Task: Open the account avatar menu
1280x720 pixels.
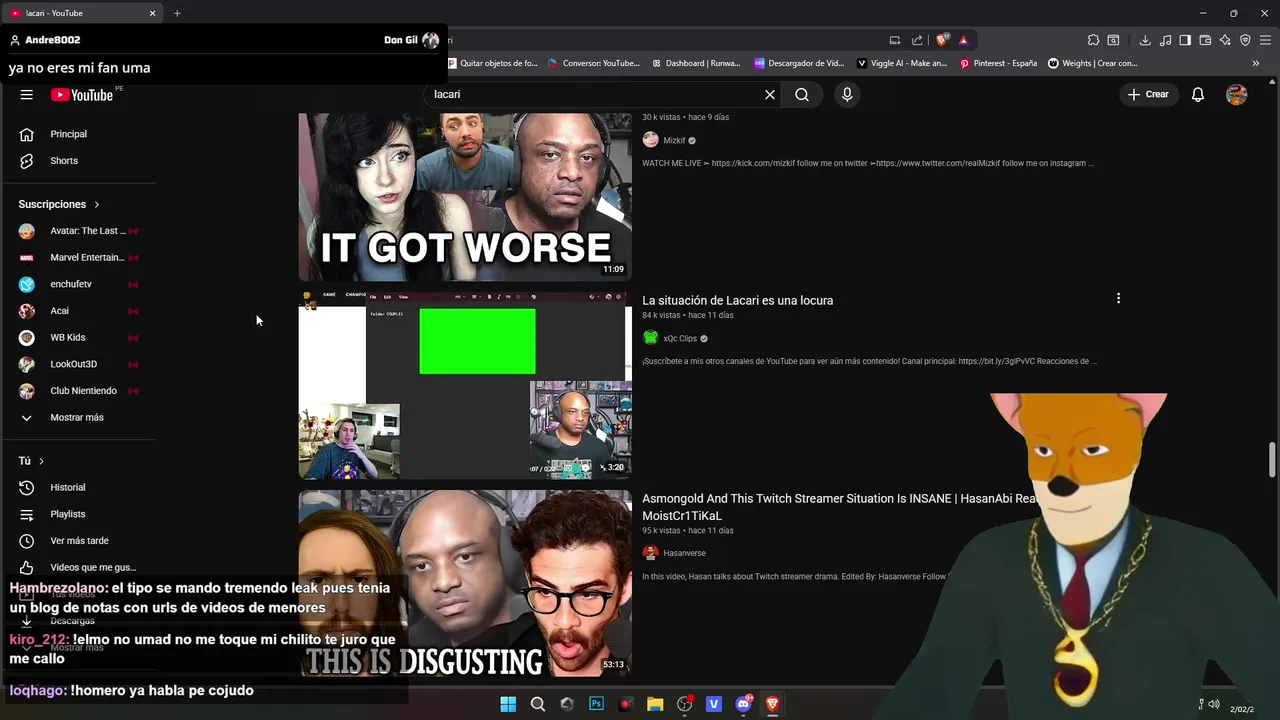Action: click(1237, 94)
